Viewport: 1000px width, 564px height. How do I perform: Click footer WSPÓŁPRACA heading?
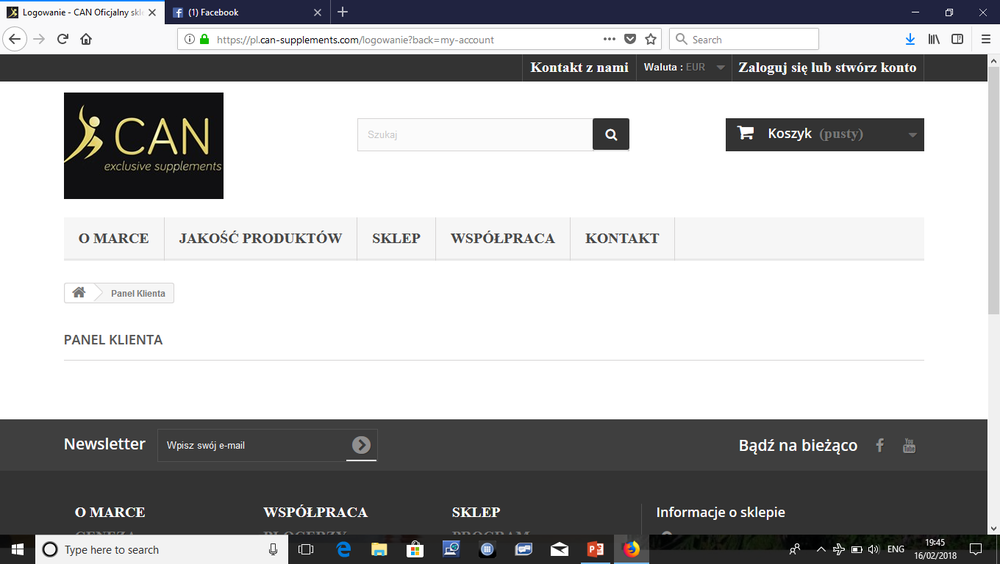pyautogui.click(x=315, y=512)
